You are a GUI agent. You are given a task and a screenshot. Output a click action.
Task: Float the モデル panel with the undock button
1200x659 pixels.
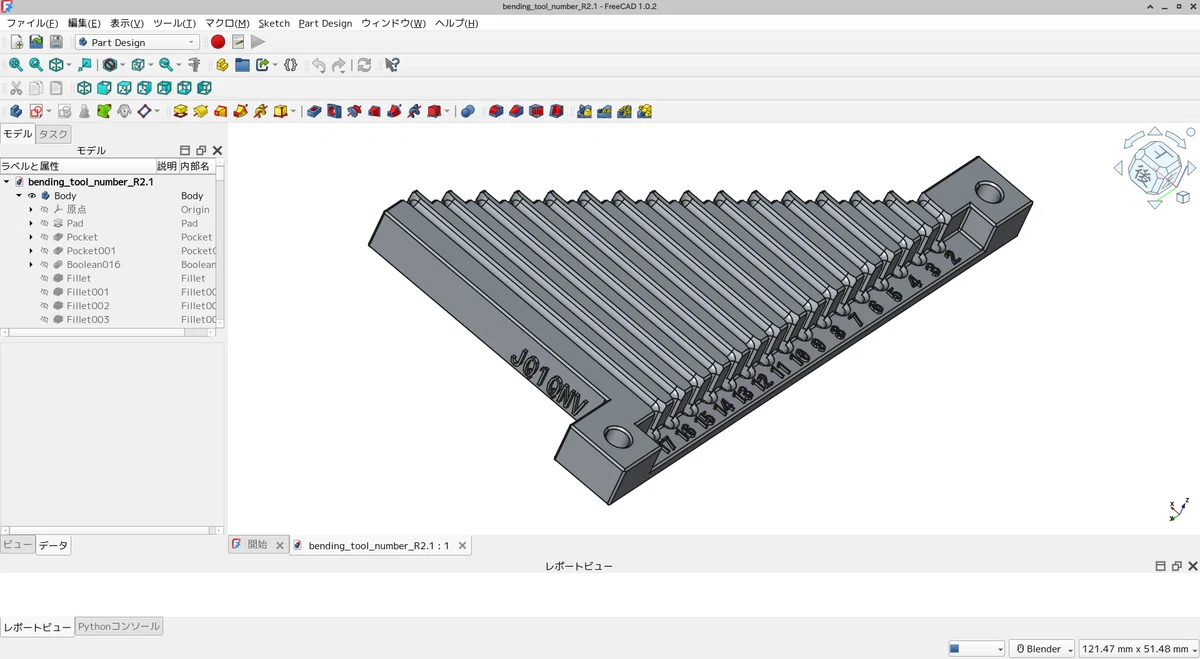[x=201, y=151]
